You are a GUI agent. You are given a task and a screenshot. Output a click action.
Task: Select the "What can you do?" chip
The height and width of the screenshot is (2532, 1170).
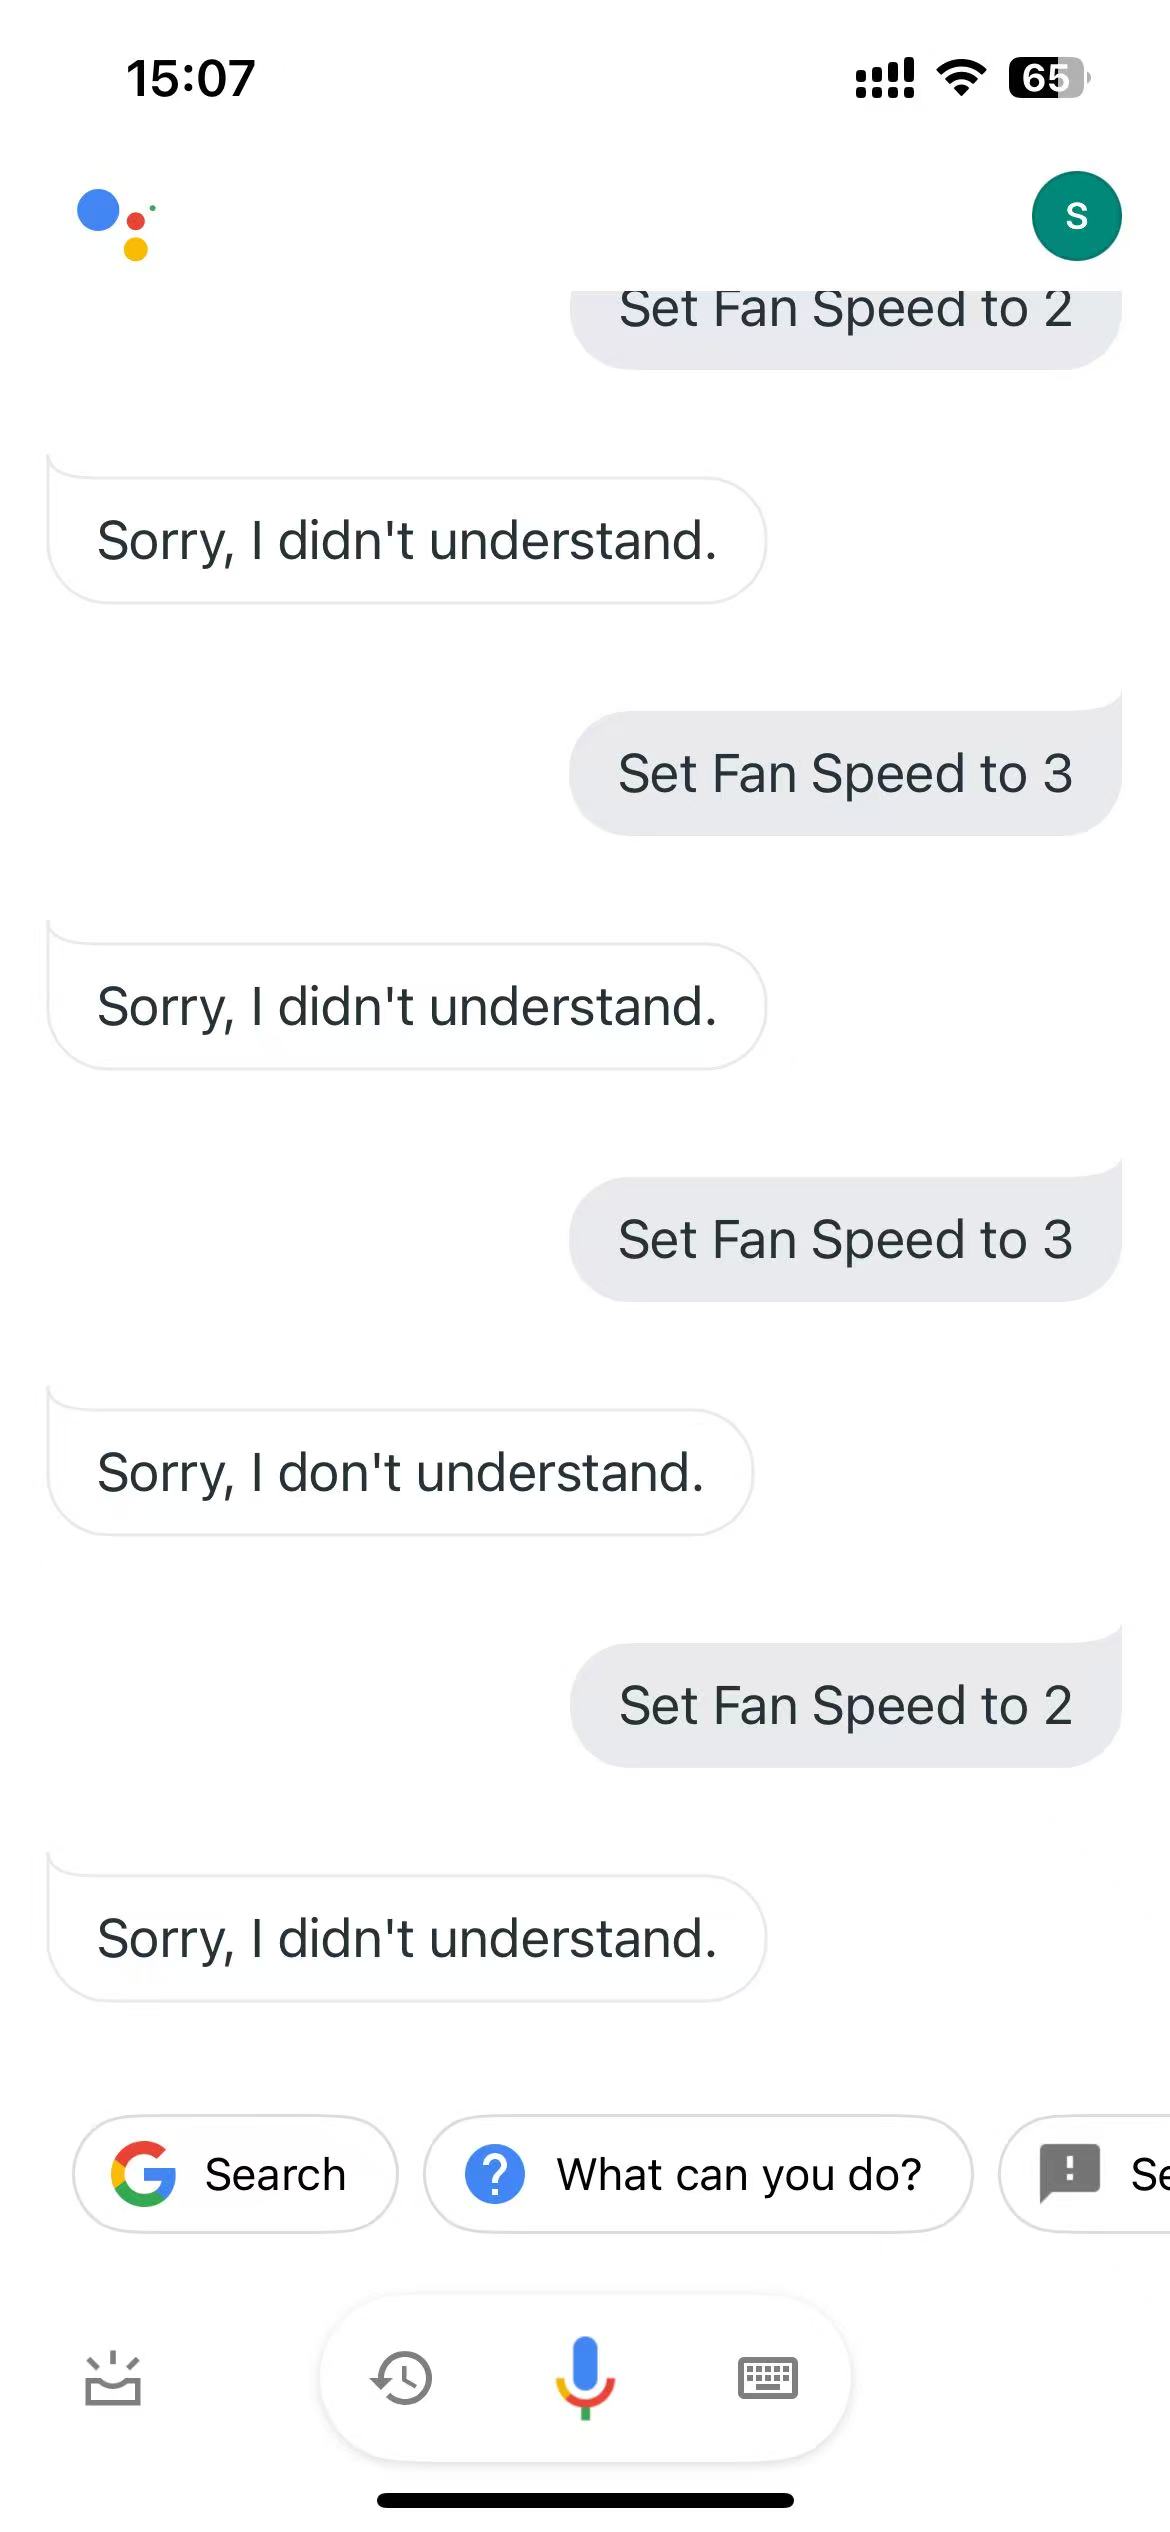click(698, 2173)
